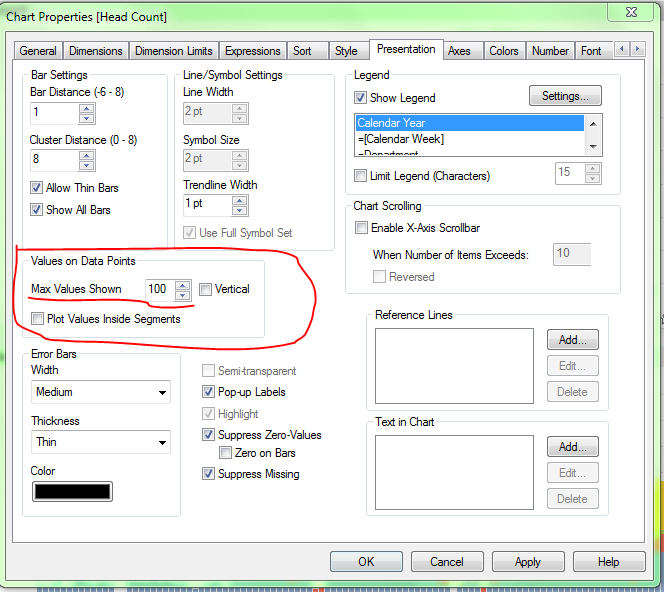Enable Vertical values checkbox
Screen dimensions: 664x592
205,289
